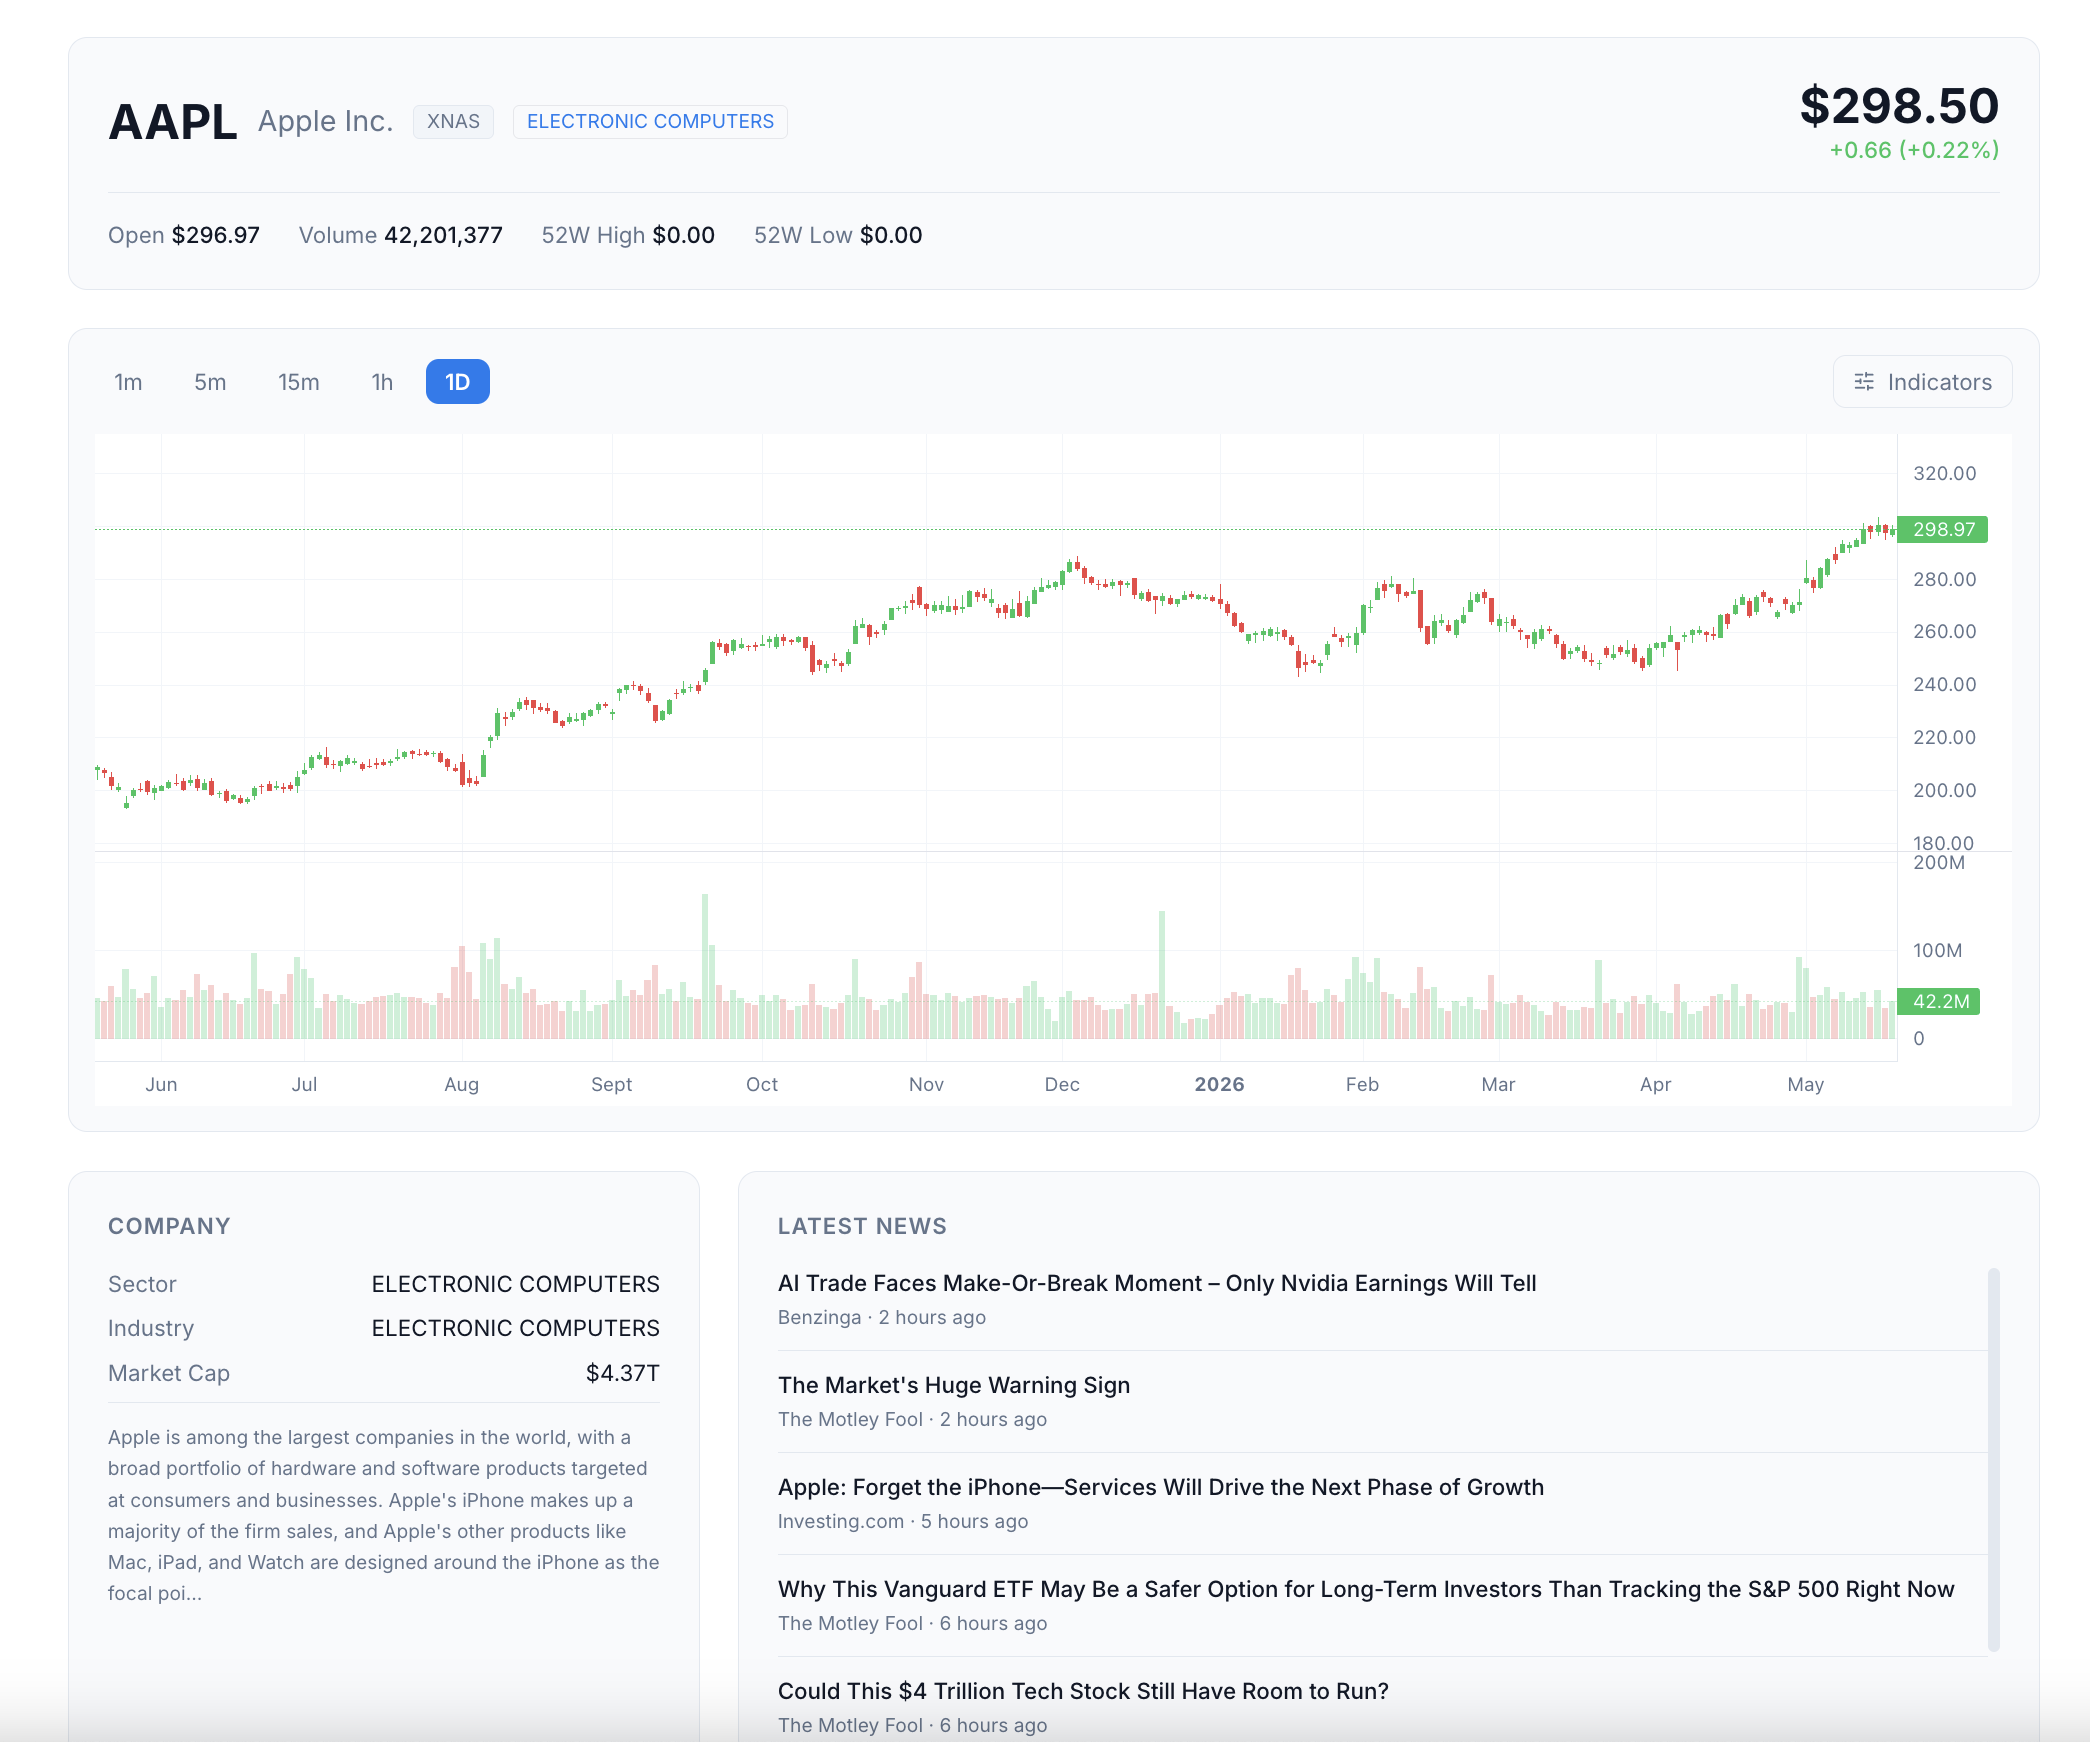Click the May label on the time axis
This screenshot has width=2090, height=1742.
click(x=1806, y=1084)
